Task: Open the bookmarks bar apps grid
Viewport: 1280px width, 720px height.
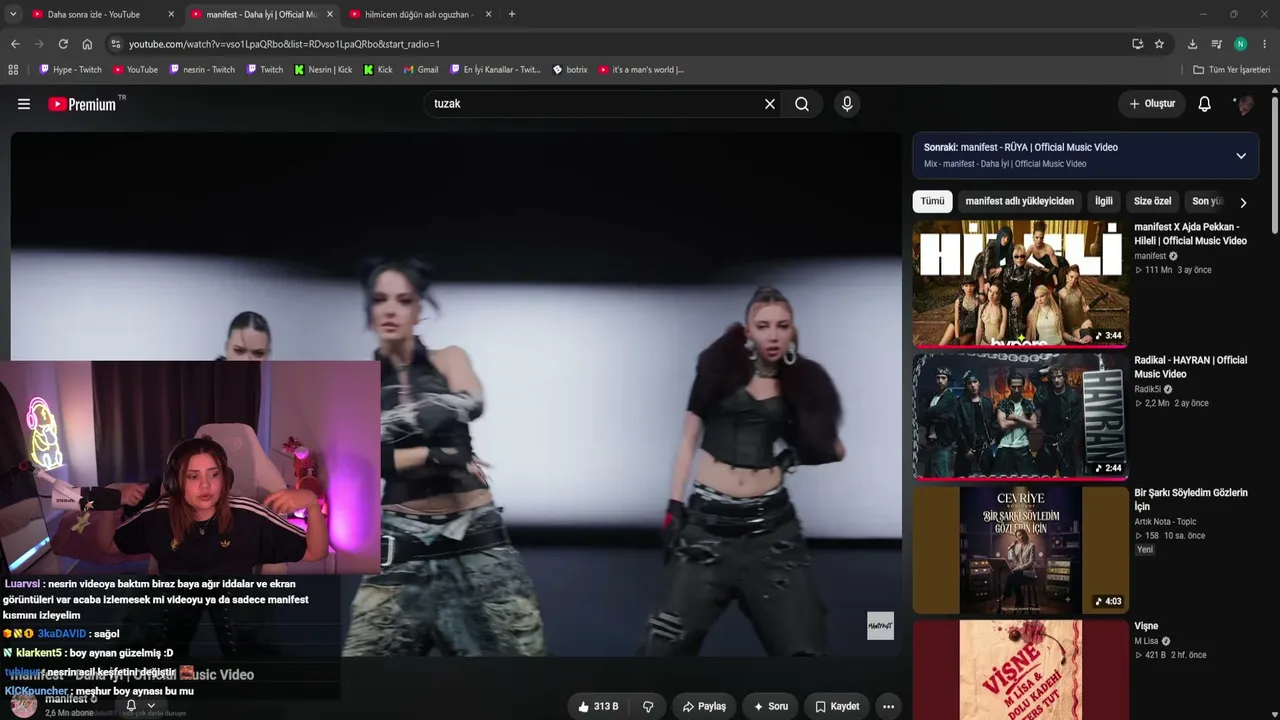Action: (13, 70)
